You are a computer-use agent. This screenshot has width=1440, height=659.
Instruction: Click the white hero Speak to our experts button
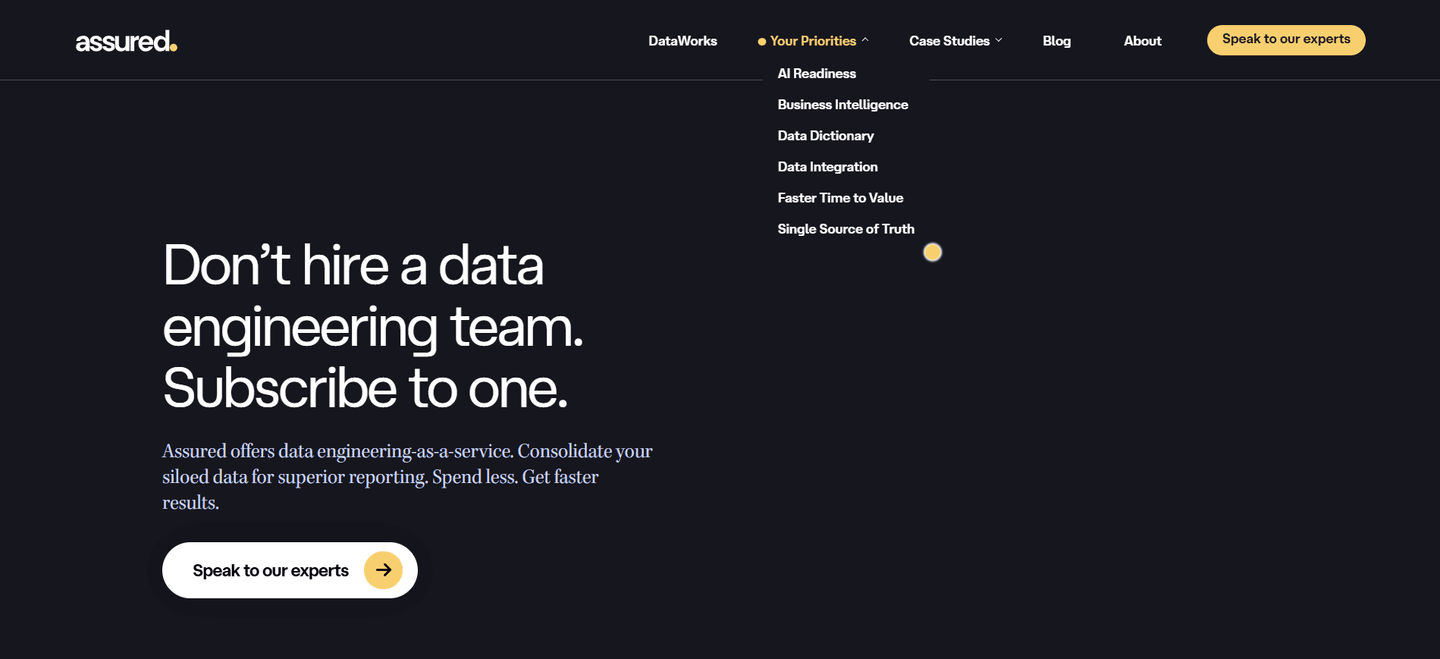(x=290, y=570)
